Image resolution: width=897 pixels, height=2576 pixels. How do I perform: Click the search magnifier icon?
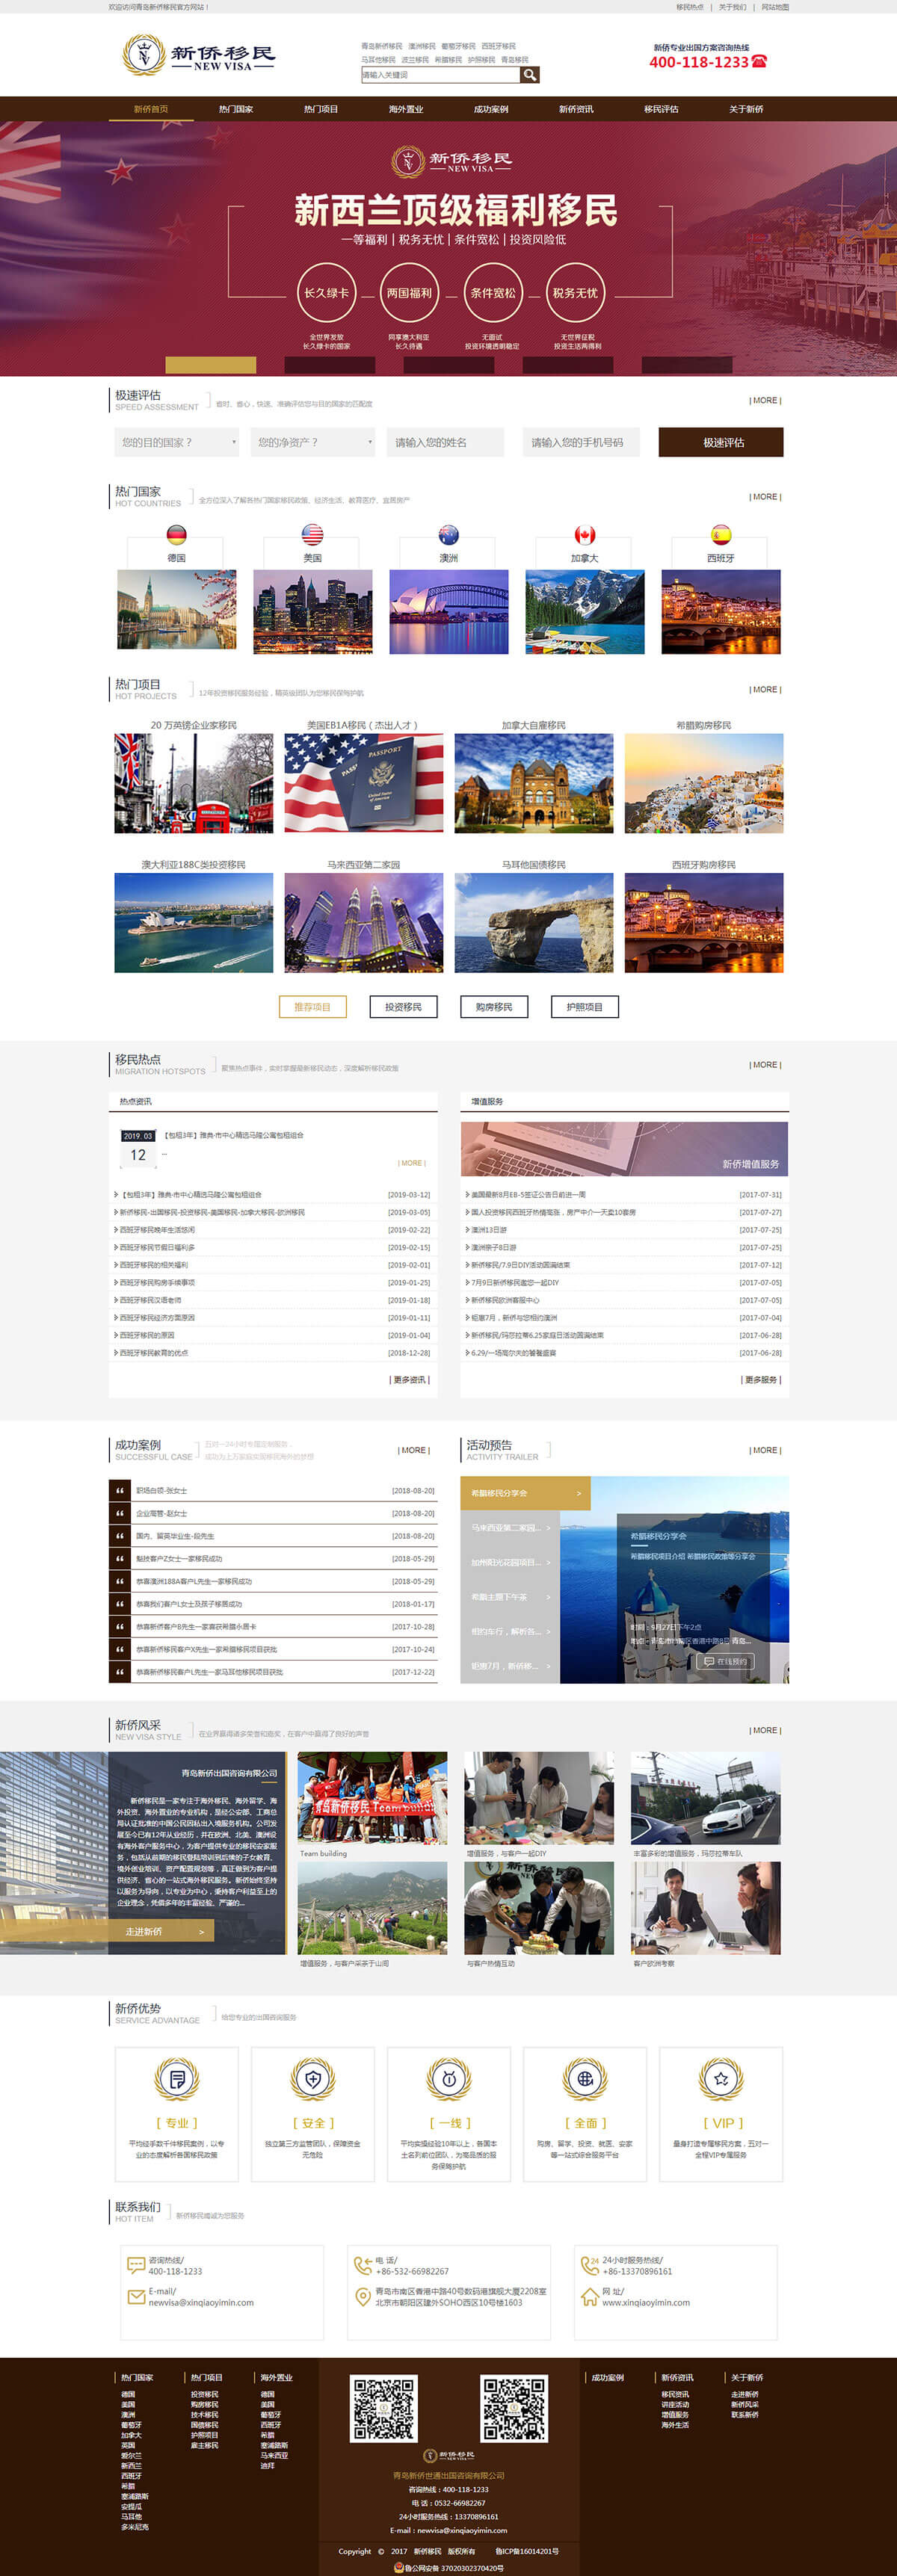coord(530,75)
